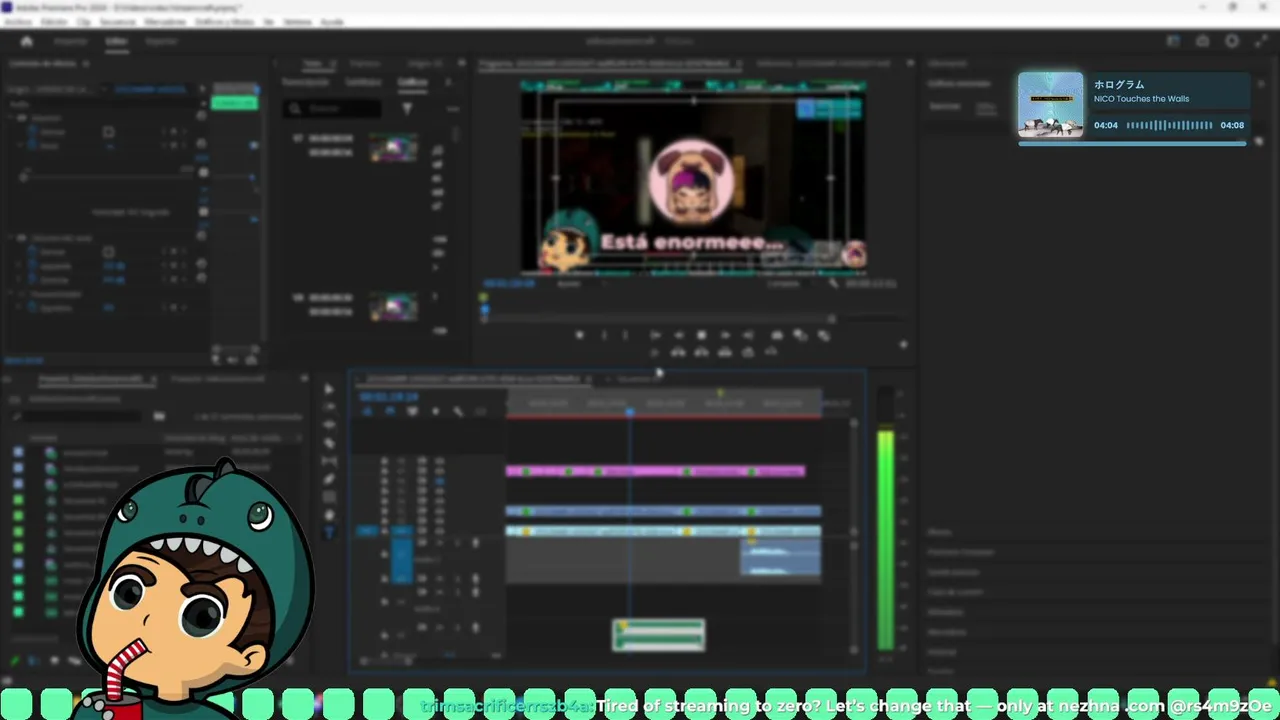The width and height of the screenshot is (1280, 720).
Task: Select the Rectangle shape tool
Action: tap(329, 497)
